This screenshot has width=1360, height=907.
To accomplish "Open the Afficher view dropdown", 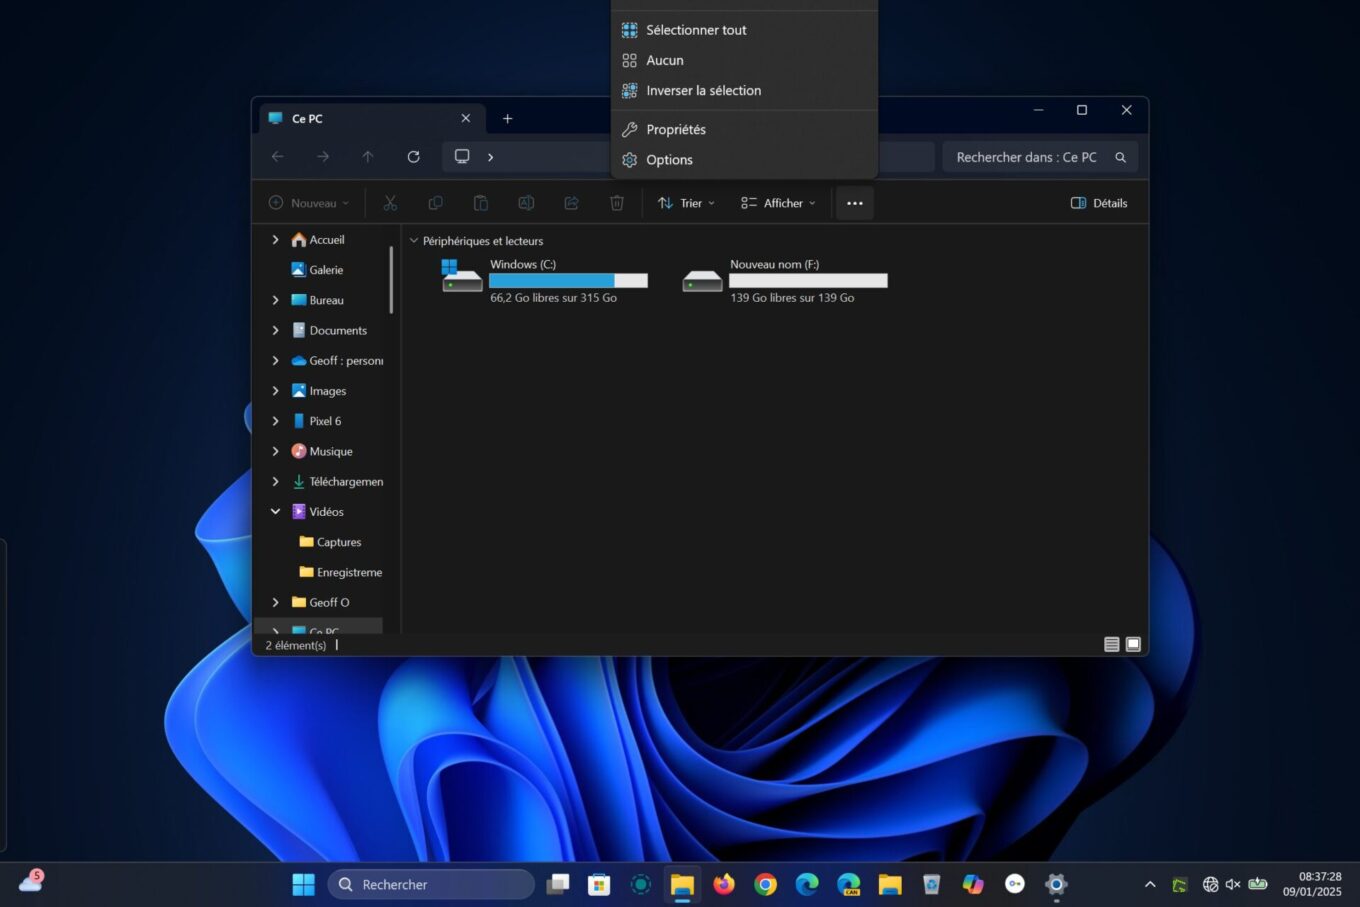I will click(778, 203).
